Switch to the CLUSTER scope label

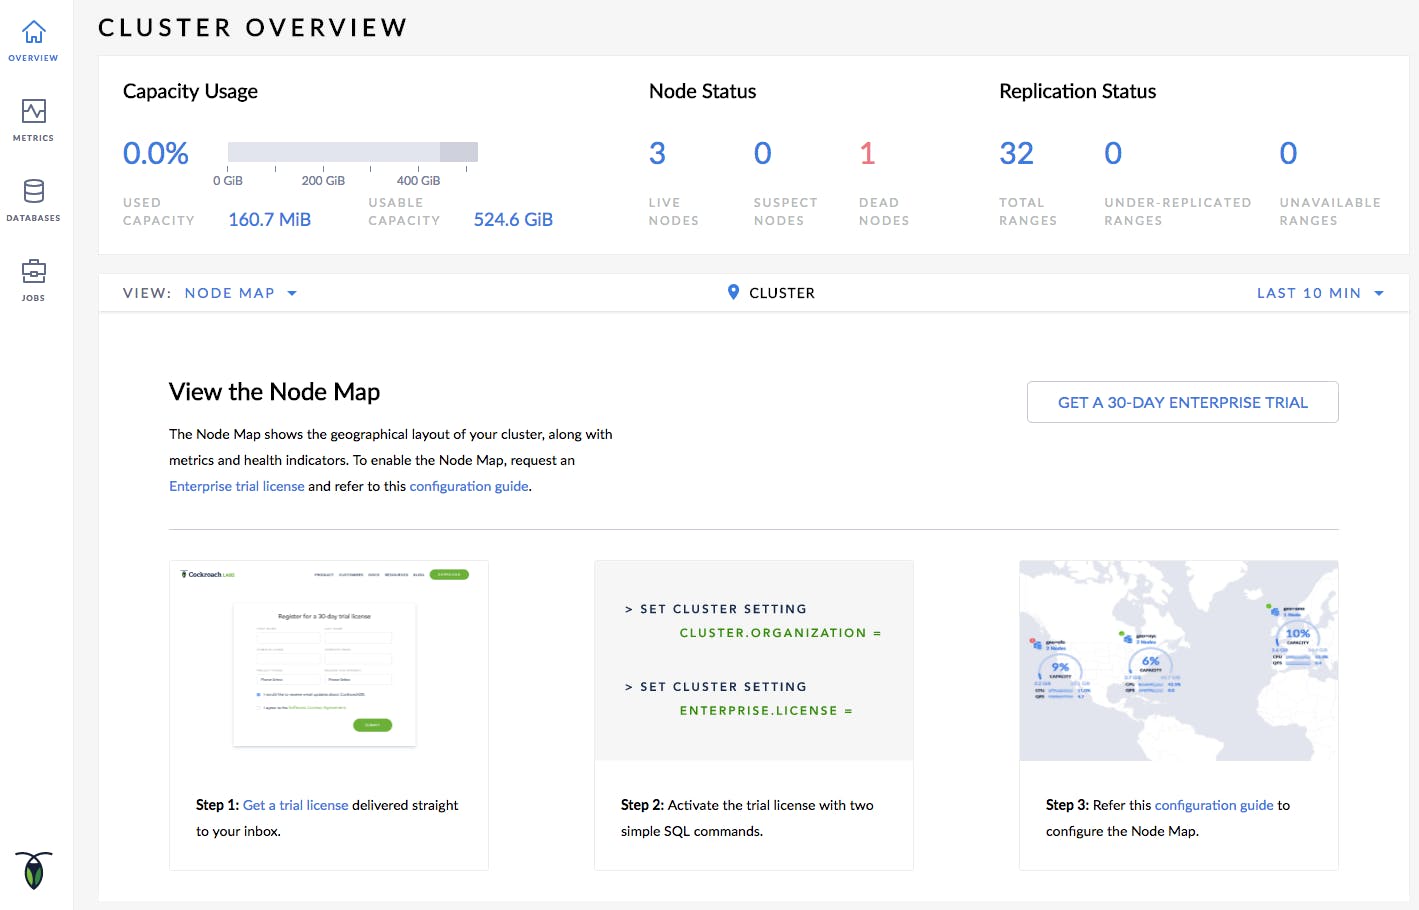click(782, 292)
